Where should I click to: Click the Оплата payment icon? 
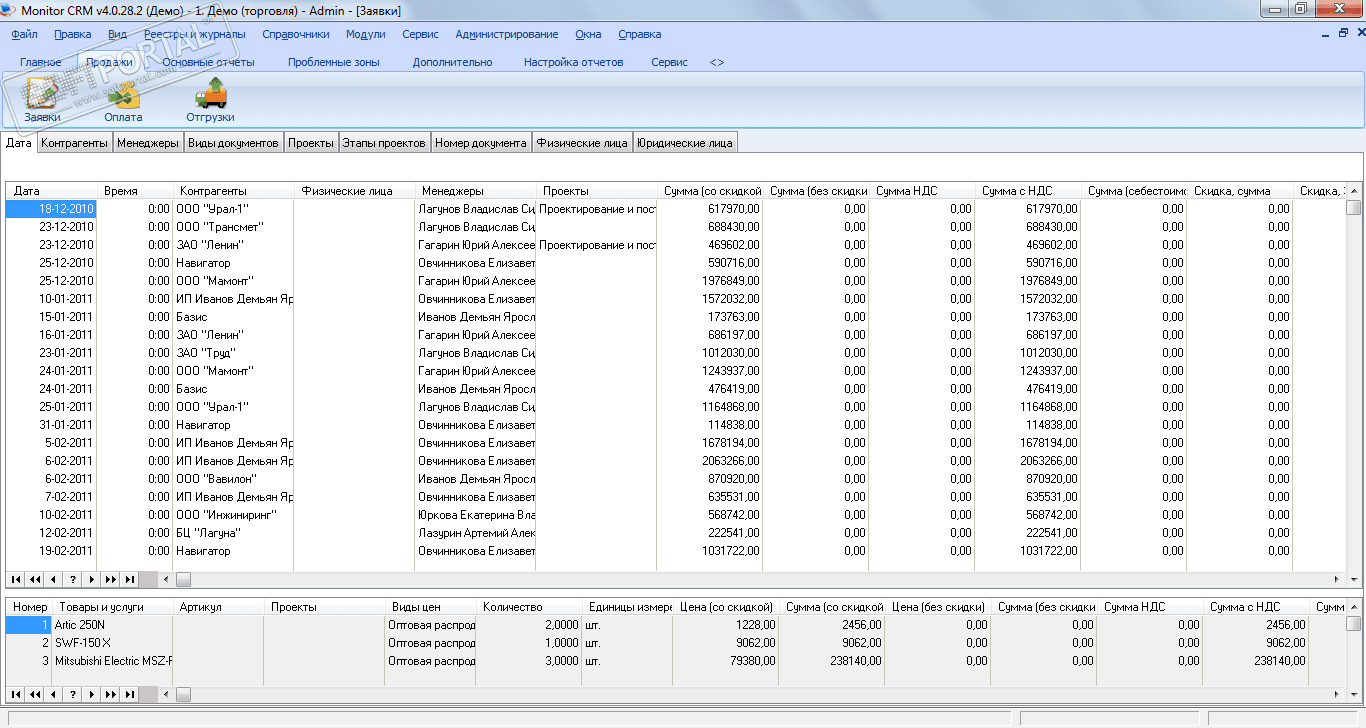(x=123, y=98)
